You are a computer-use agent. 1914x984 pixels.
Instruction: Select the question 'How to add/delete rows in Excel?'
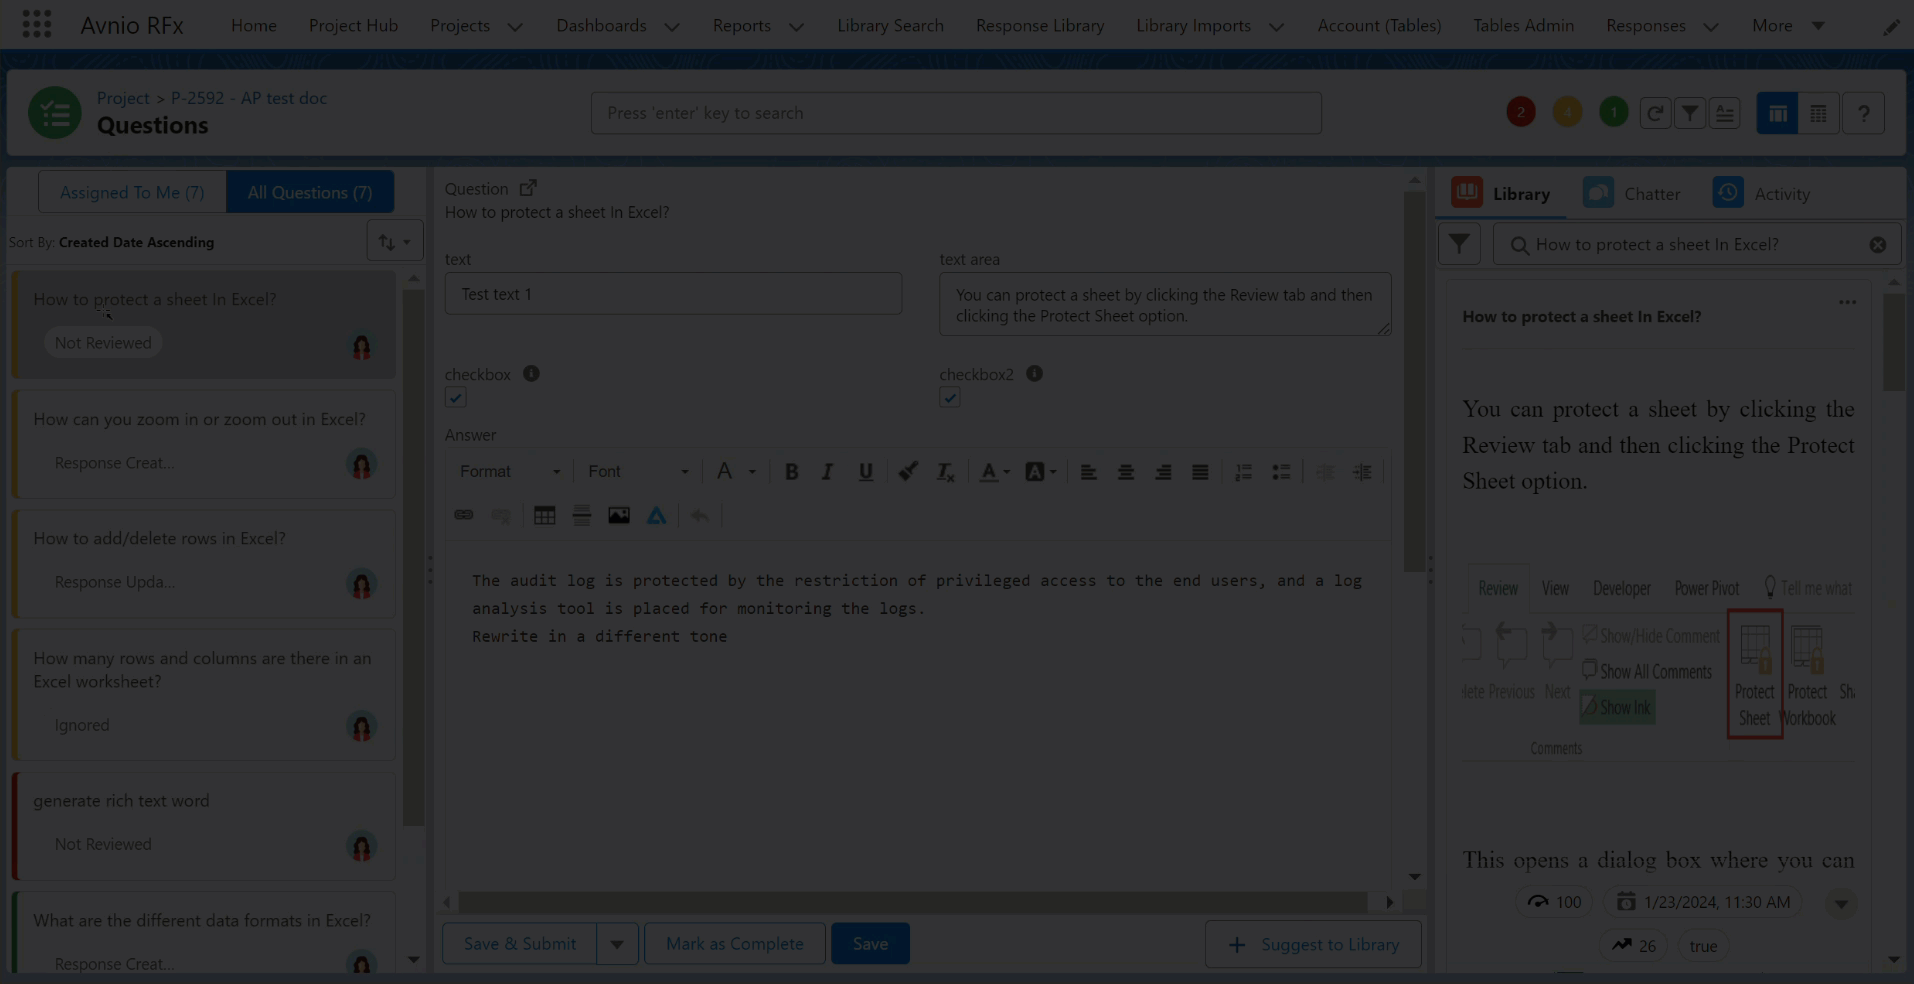(205, 562)
